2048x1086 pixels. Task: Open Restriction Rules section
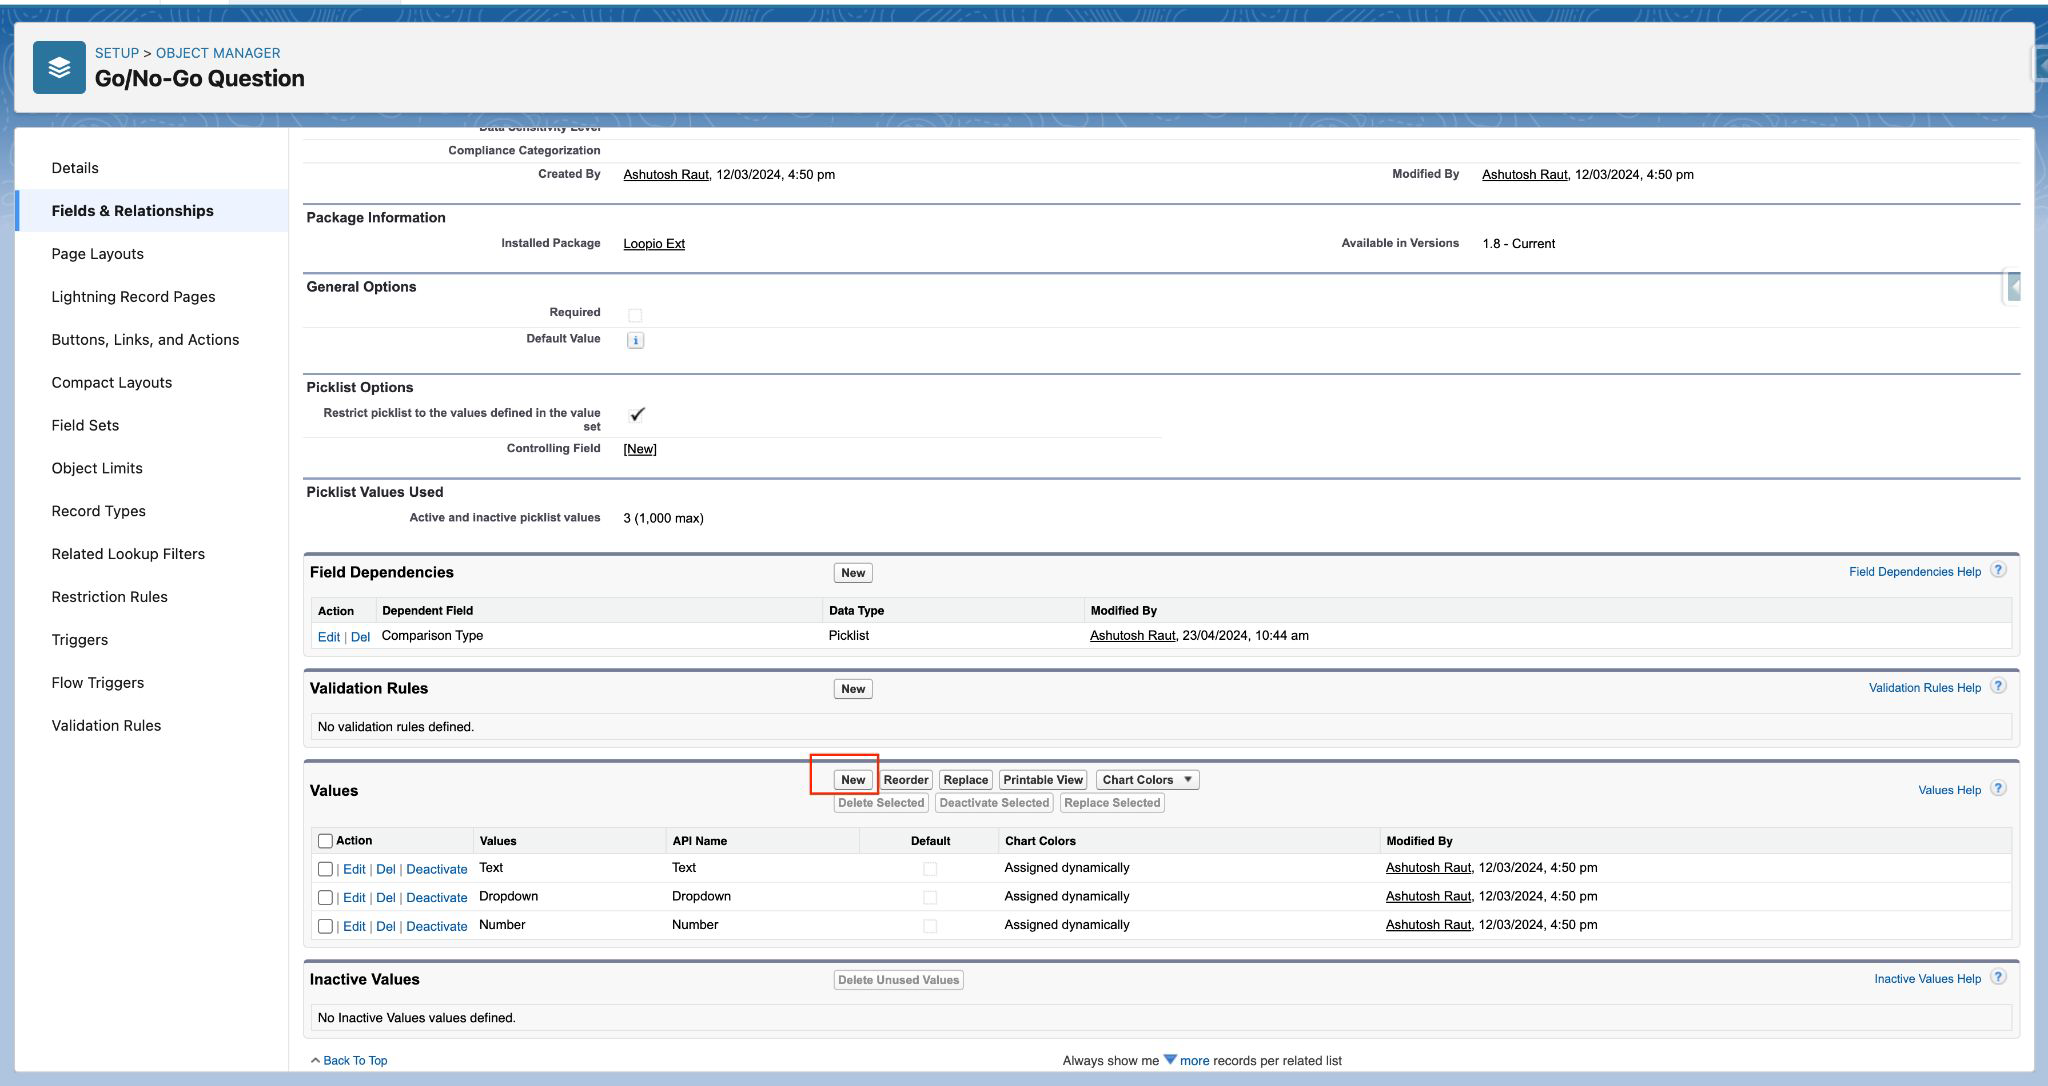[110, 598]
